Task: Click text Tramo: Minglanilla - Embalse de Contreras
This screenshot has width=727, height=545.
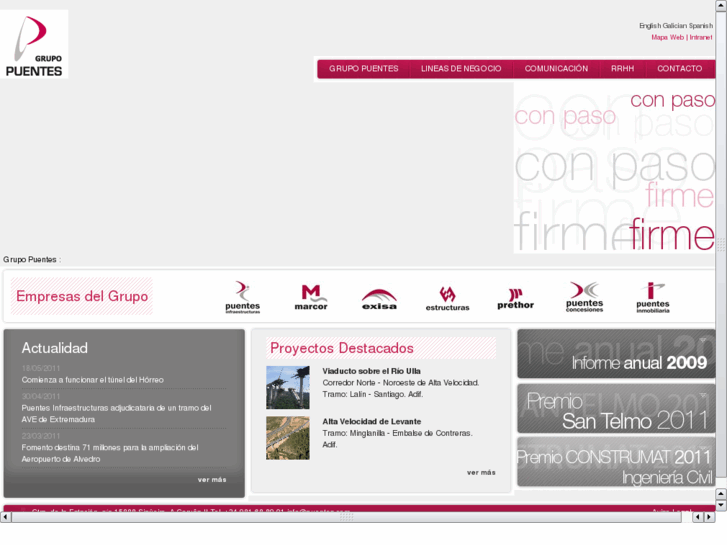Action: click(397, 433)
